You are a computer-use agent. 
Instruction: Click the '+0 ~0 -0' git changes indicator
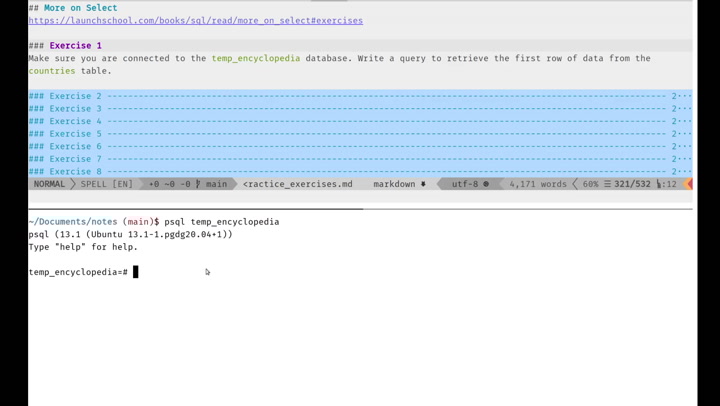[x=169, y=184]
